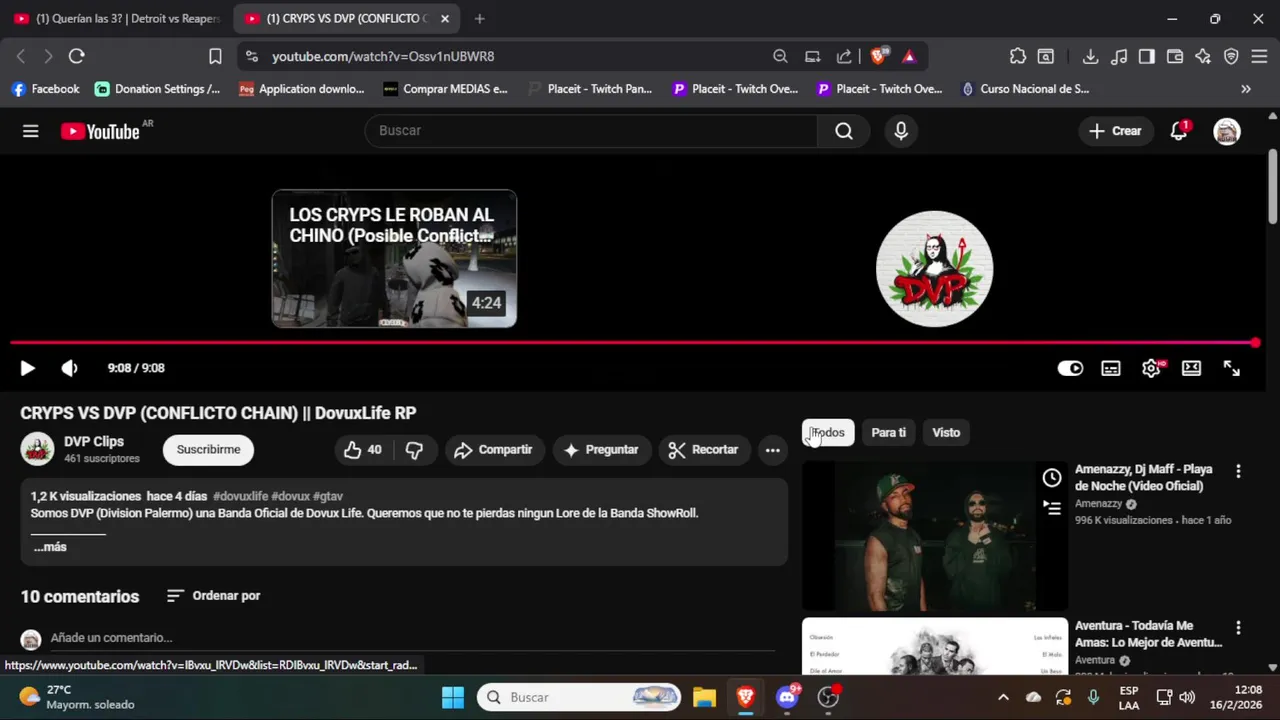1280x720 pixels.
Task: Open the taskbar volume speaker icon
Action: (x=1187, y=697)
